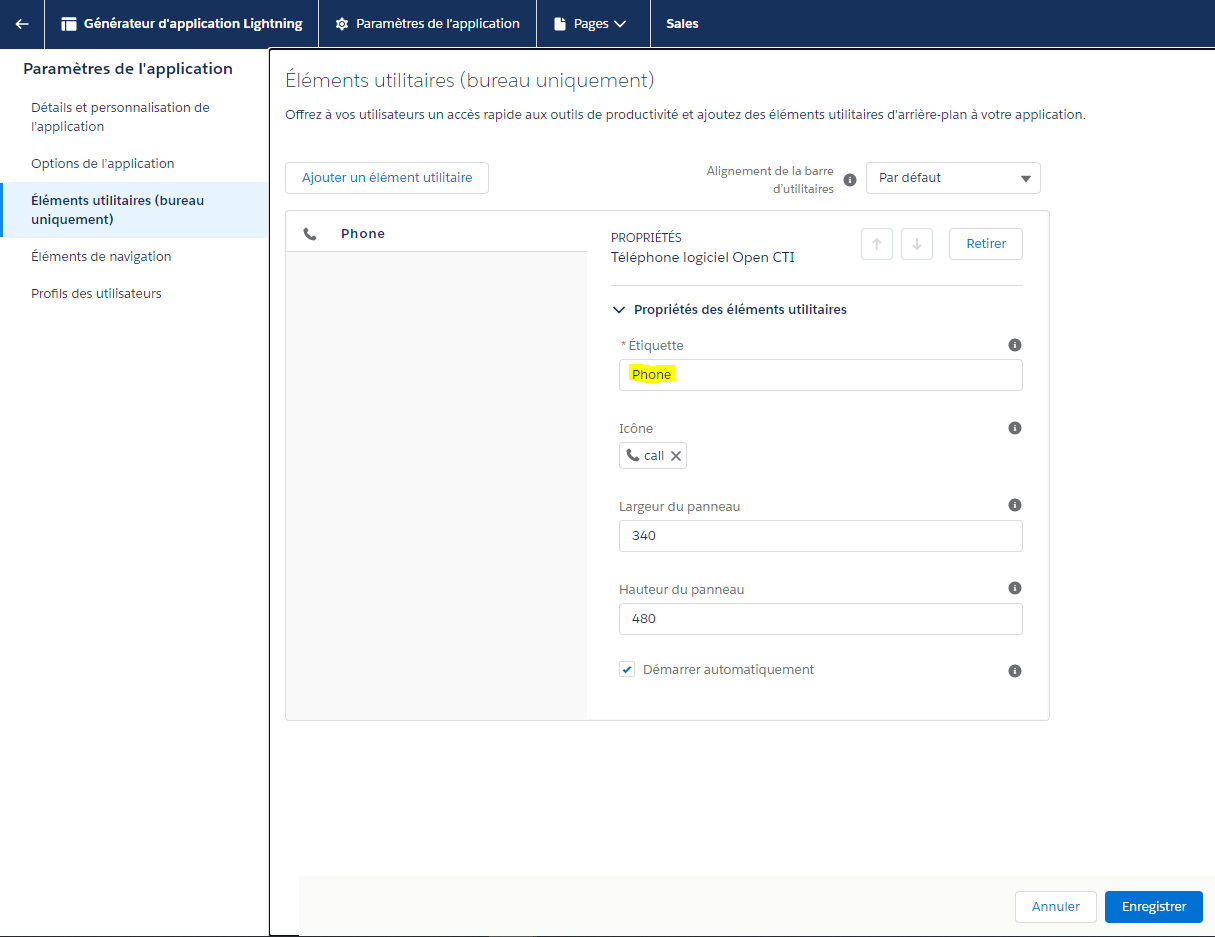Viewport: 1215px width, 937px height.
Task: Remove the call icon using its X
Action: pos(676,456)
